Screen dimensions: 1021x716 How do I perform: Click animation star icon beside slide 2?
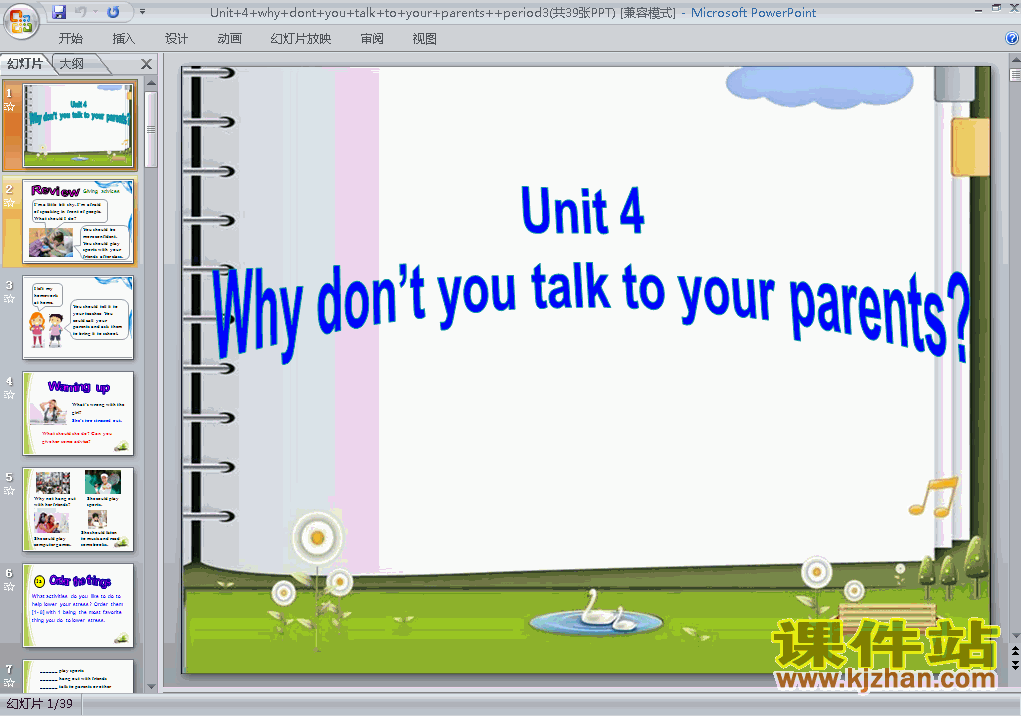click(9, 203)
